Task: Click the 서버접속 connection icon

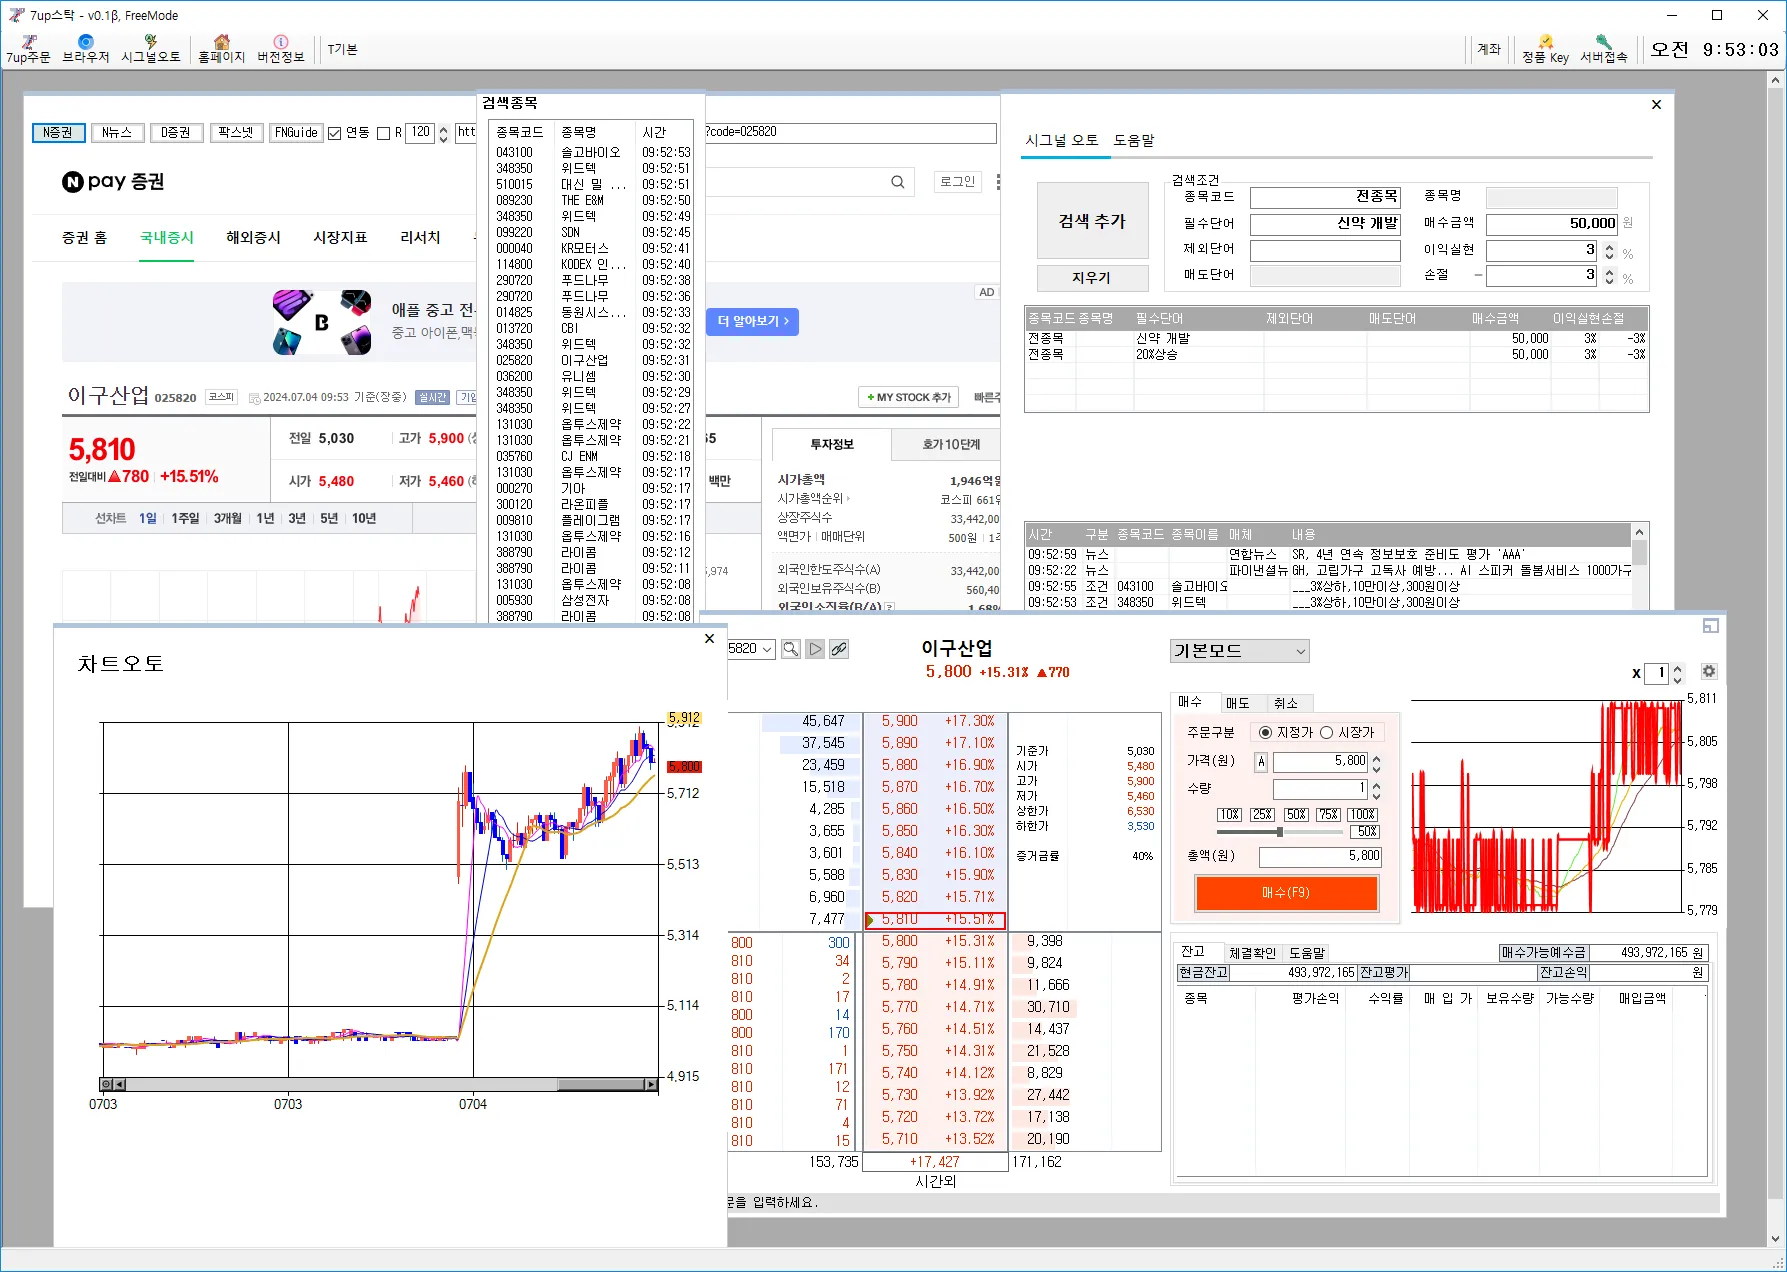Action: tap(1603, 49)
